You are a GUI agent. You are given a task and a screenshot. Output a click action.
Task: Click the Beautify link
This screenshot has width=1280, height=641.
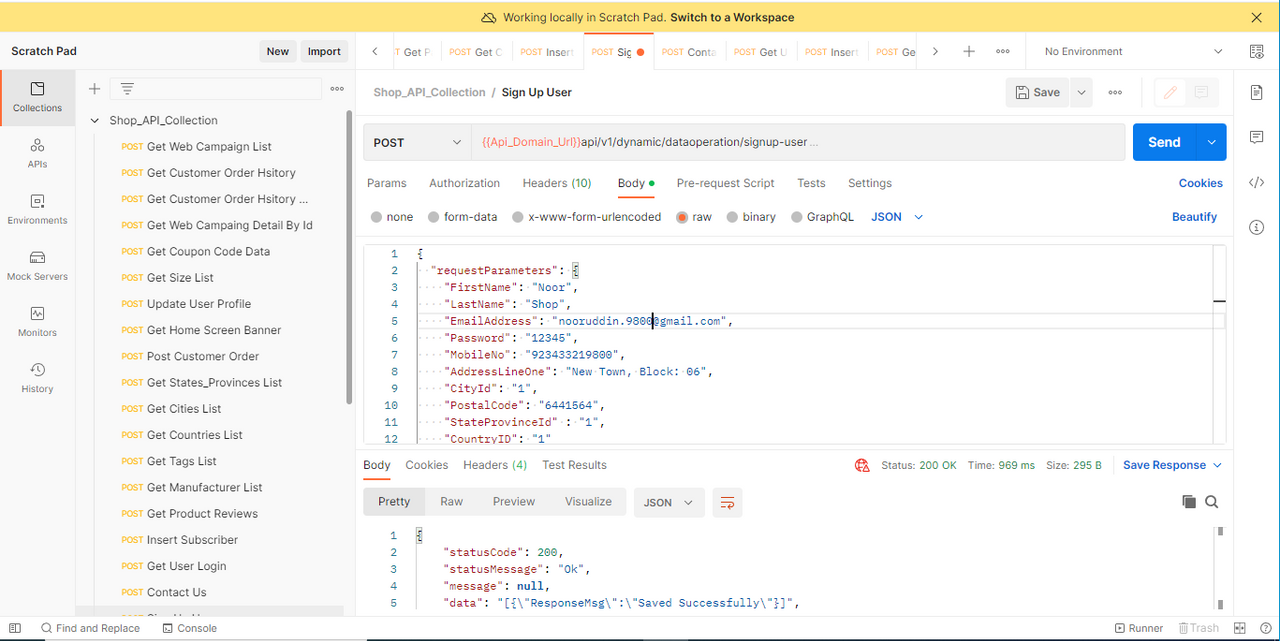[1195, 217]
